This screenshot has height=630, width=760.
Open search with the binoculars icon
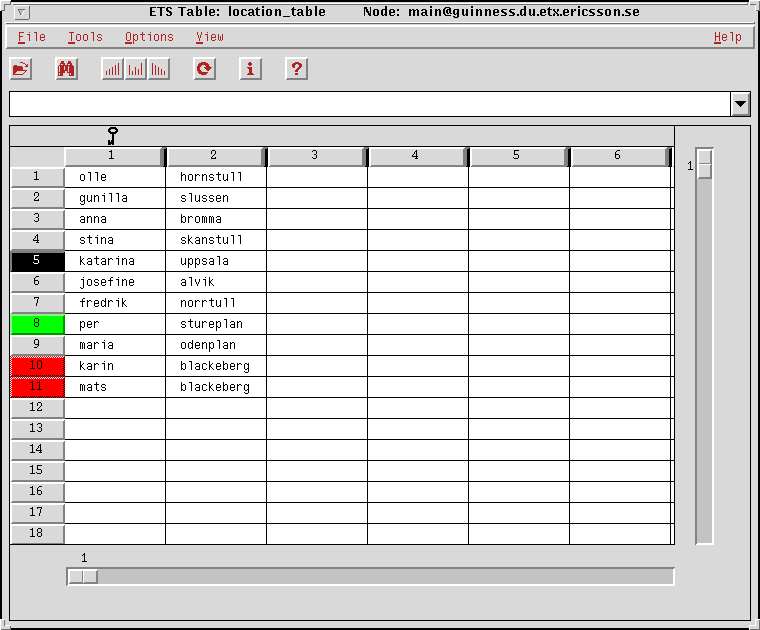point(66,69)
